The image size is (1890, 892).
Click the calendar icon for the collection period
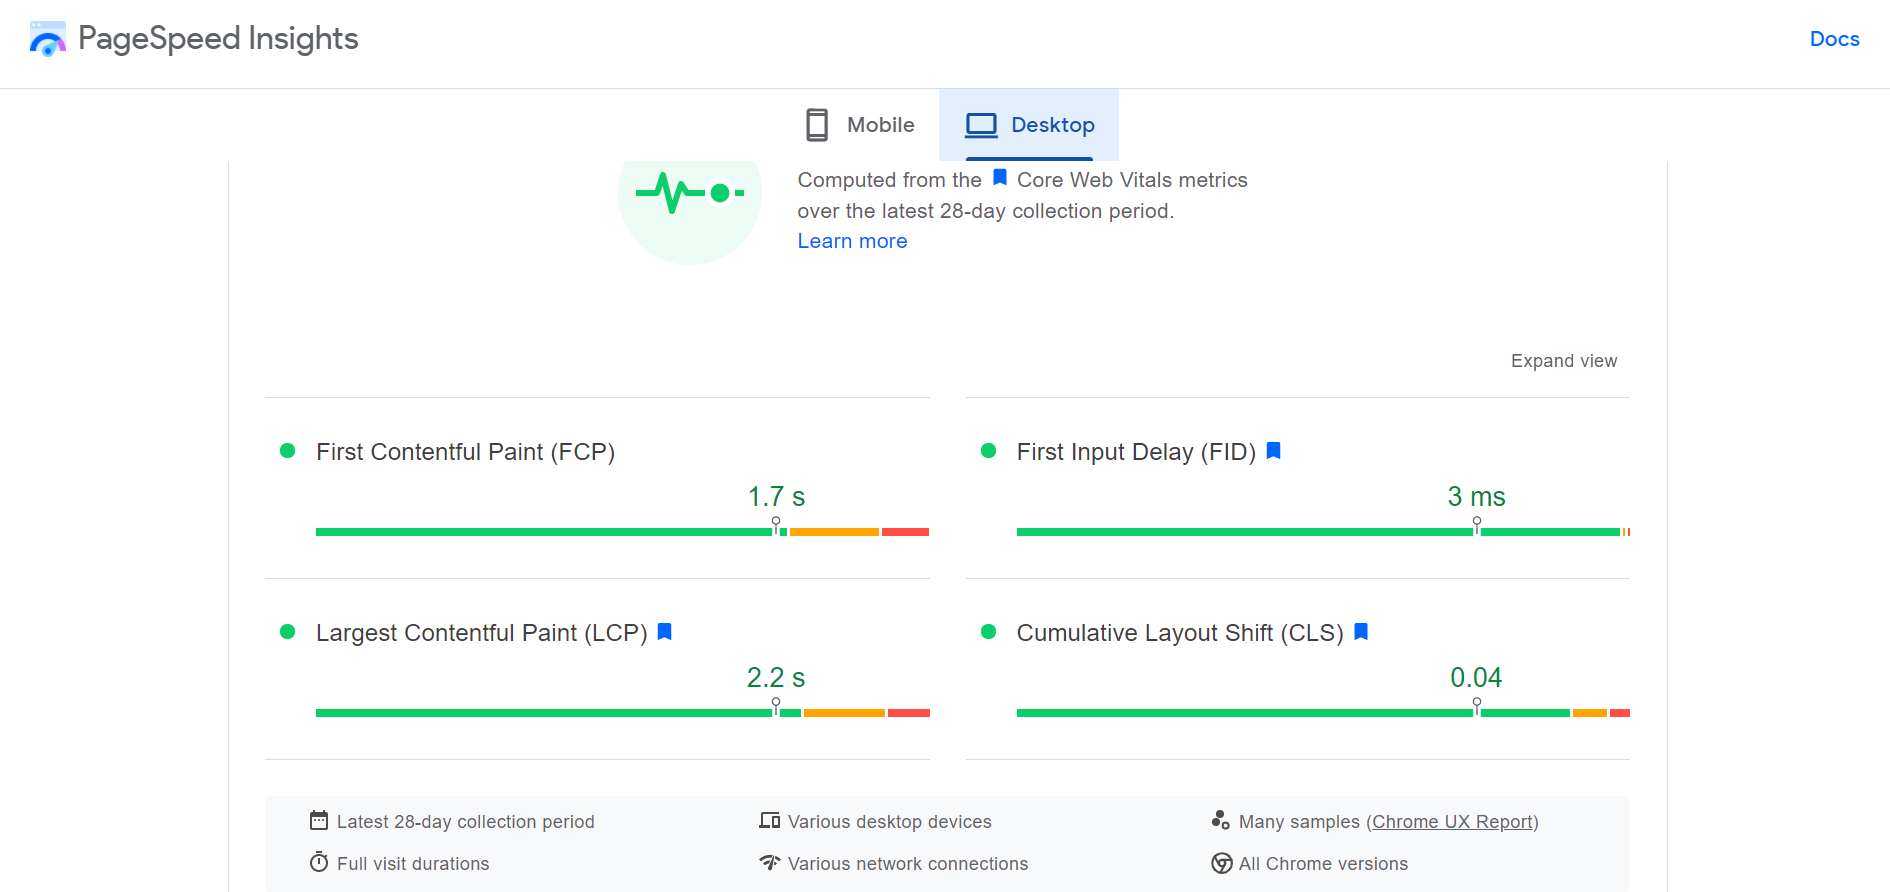[x=318, y=820]
